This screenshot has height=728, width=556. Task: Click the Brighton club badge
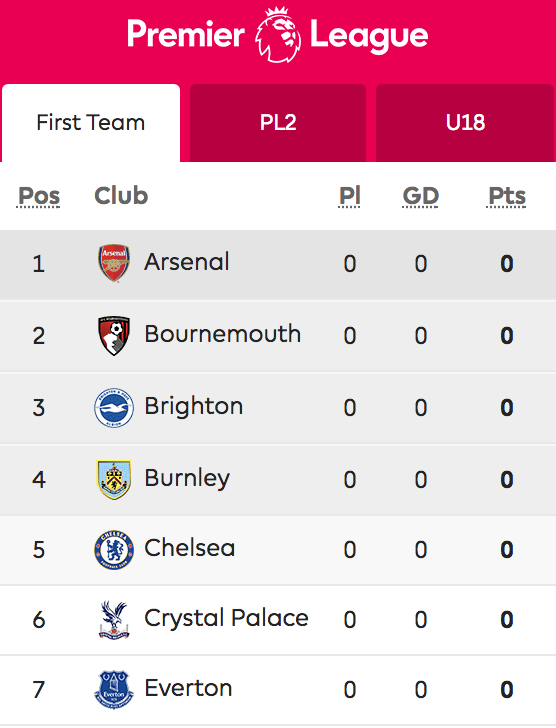tap(114, 408)
